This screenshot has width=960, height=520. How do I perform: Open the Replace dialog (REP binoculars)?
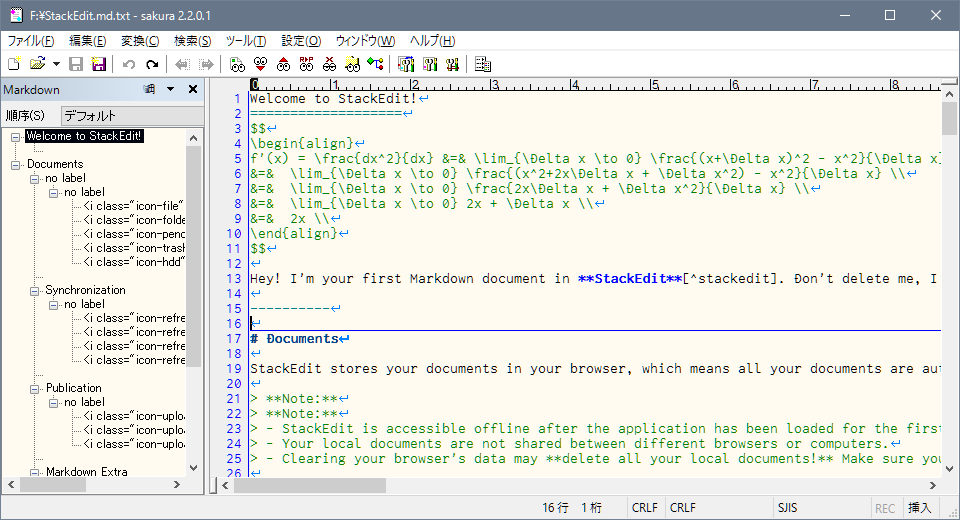click(x=306, y=64)
